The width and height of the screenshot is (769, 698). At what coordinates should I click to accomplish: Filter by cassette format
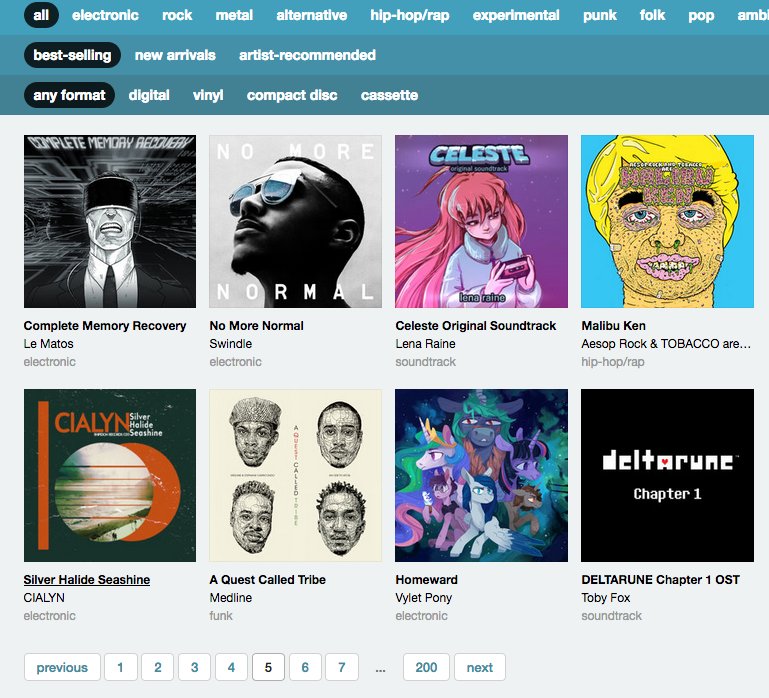389,95
